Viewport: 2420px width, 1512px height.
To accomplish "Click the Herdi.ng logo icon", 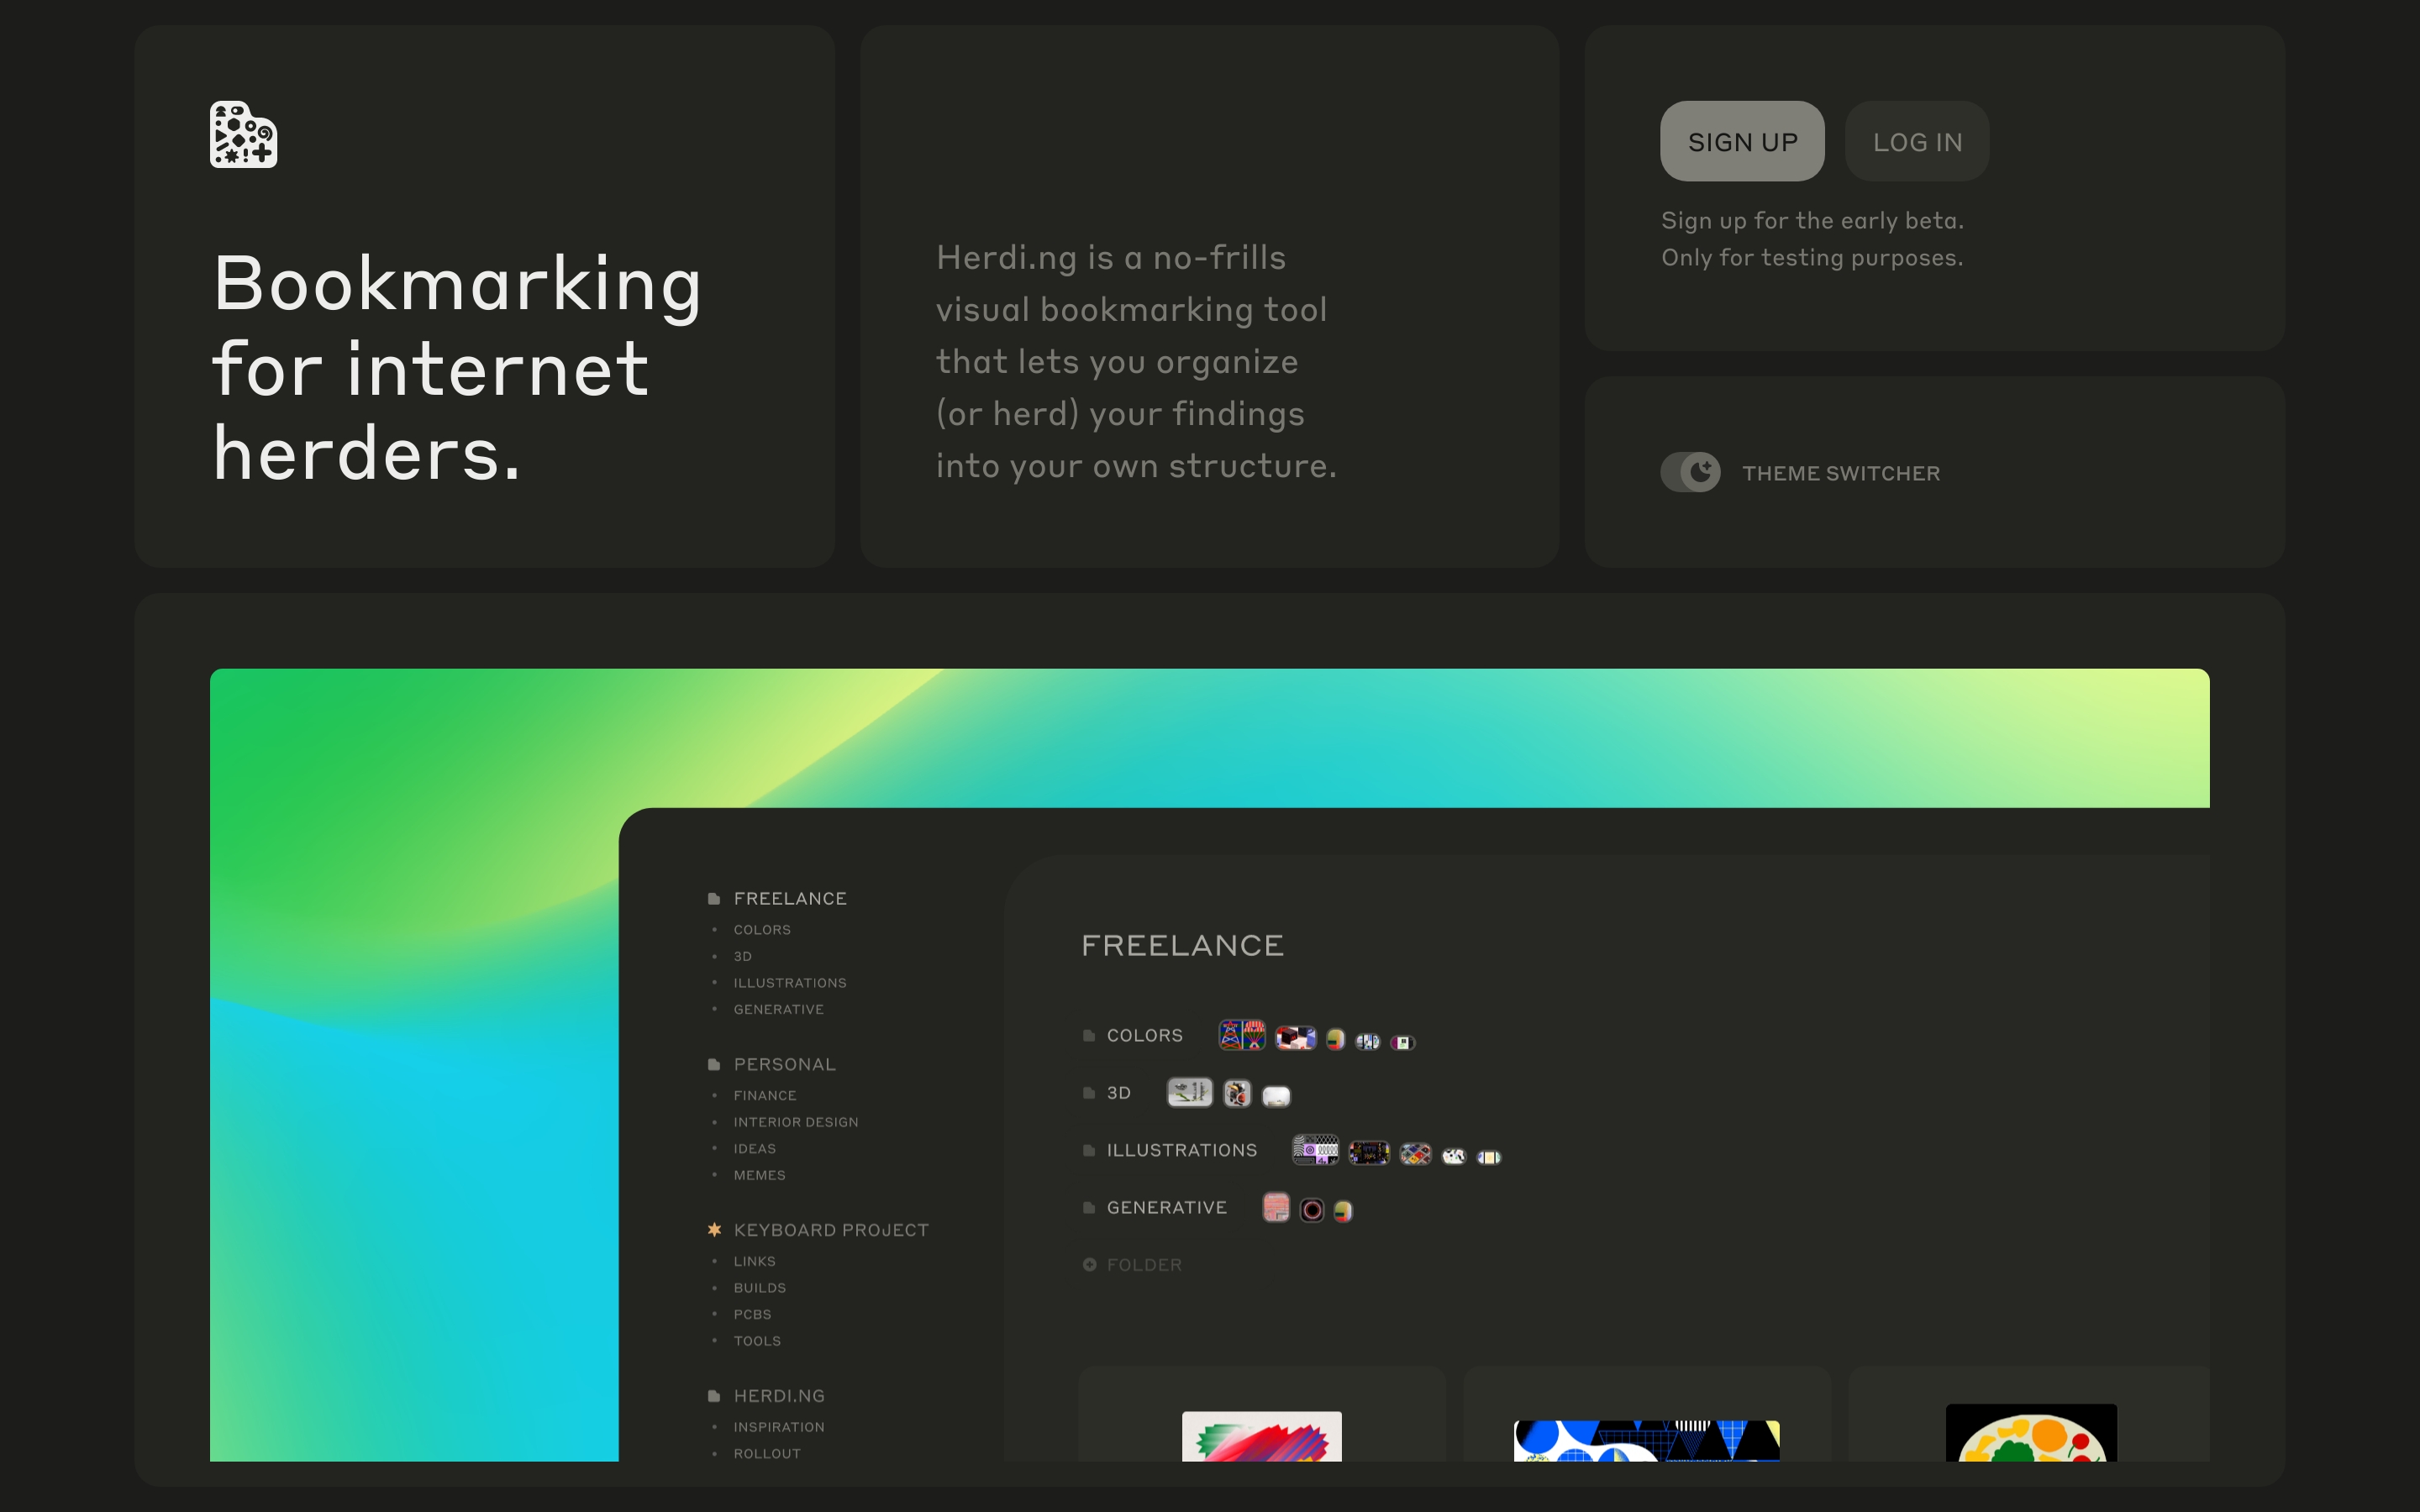I will tap(243, 134).
